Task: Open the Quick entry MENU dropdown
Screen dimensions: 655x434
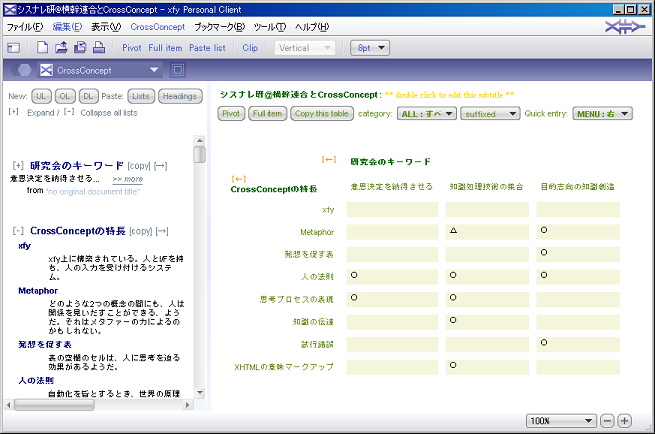Action: pos(602,114)
